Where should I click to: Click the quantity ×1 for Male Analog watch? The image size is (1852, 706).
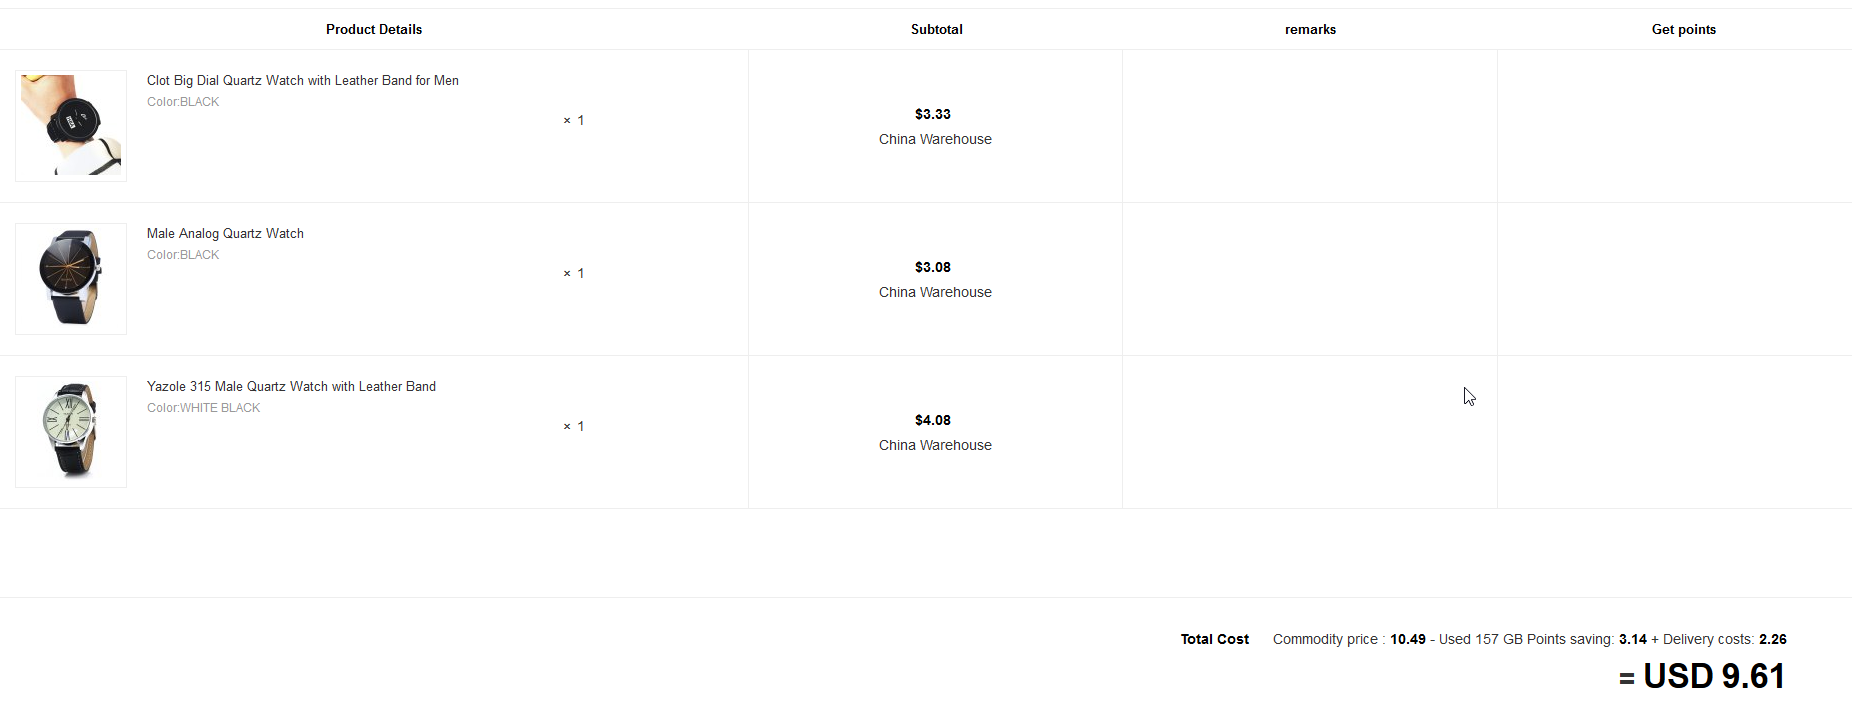(x=574, y=274)
